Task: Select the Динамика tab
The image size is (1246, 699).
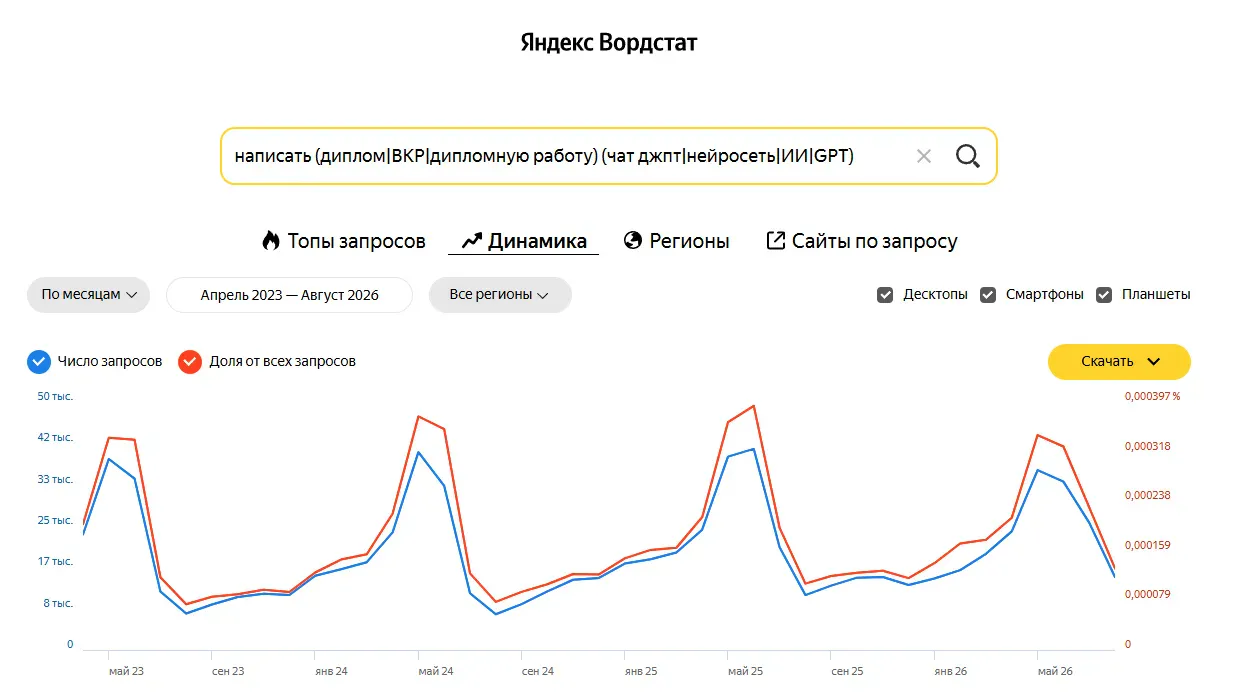Action: coord(524,241)
